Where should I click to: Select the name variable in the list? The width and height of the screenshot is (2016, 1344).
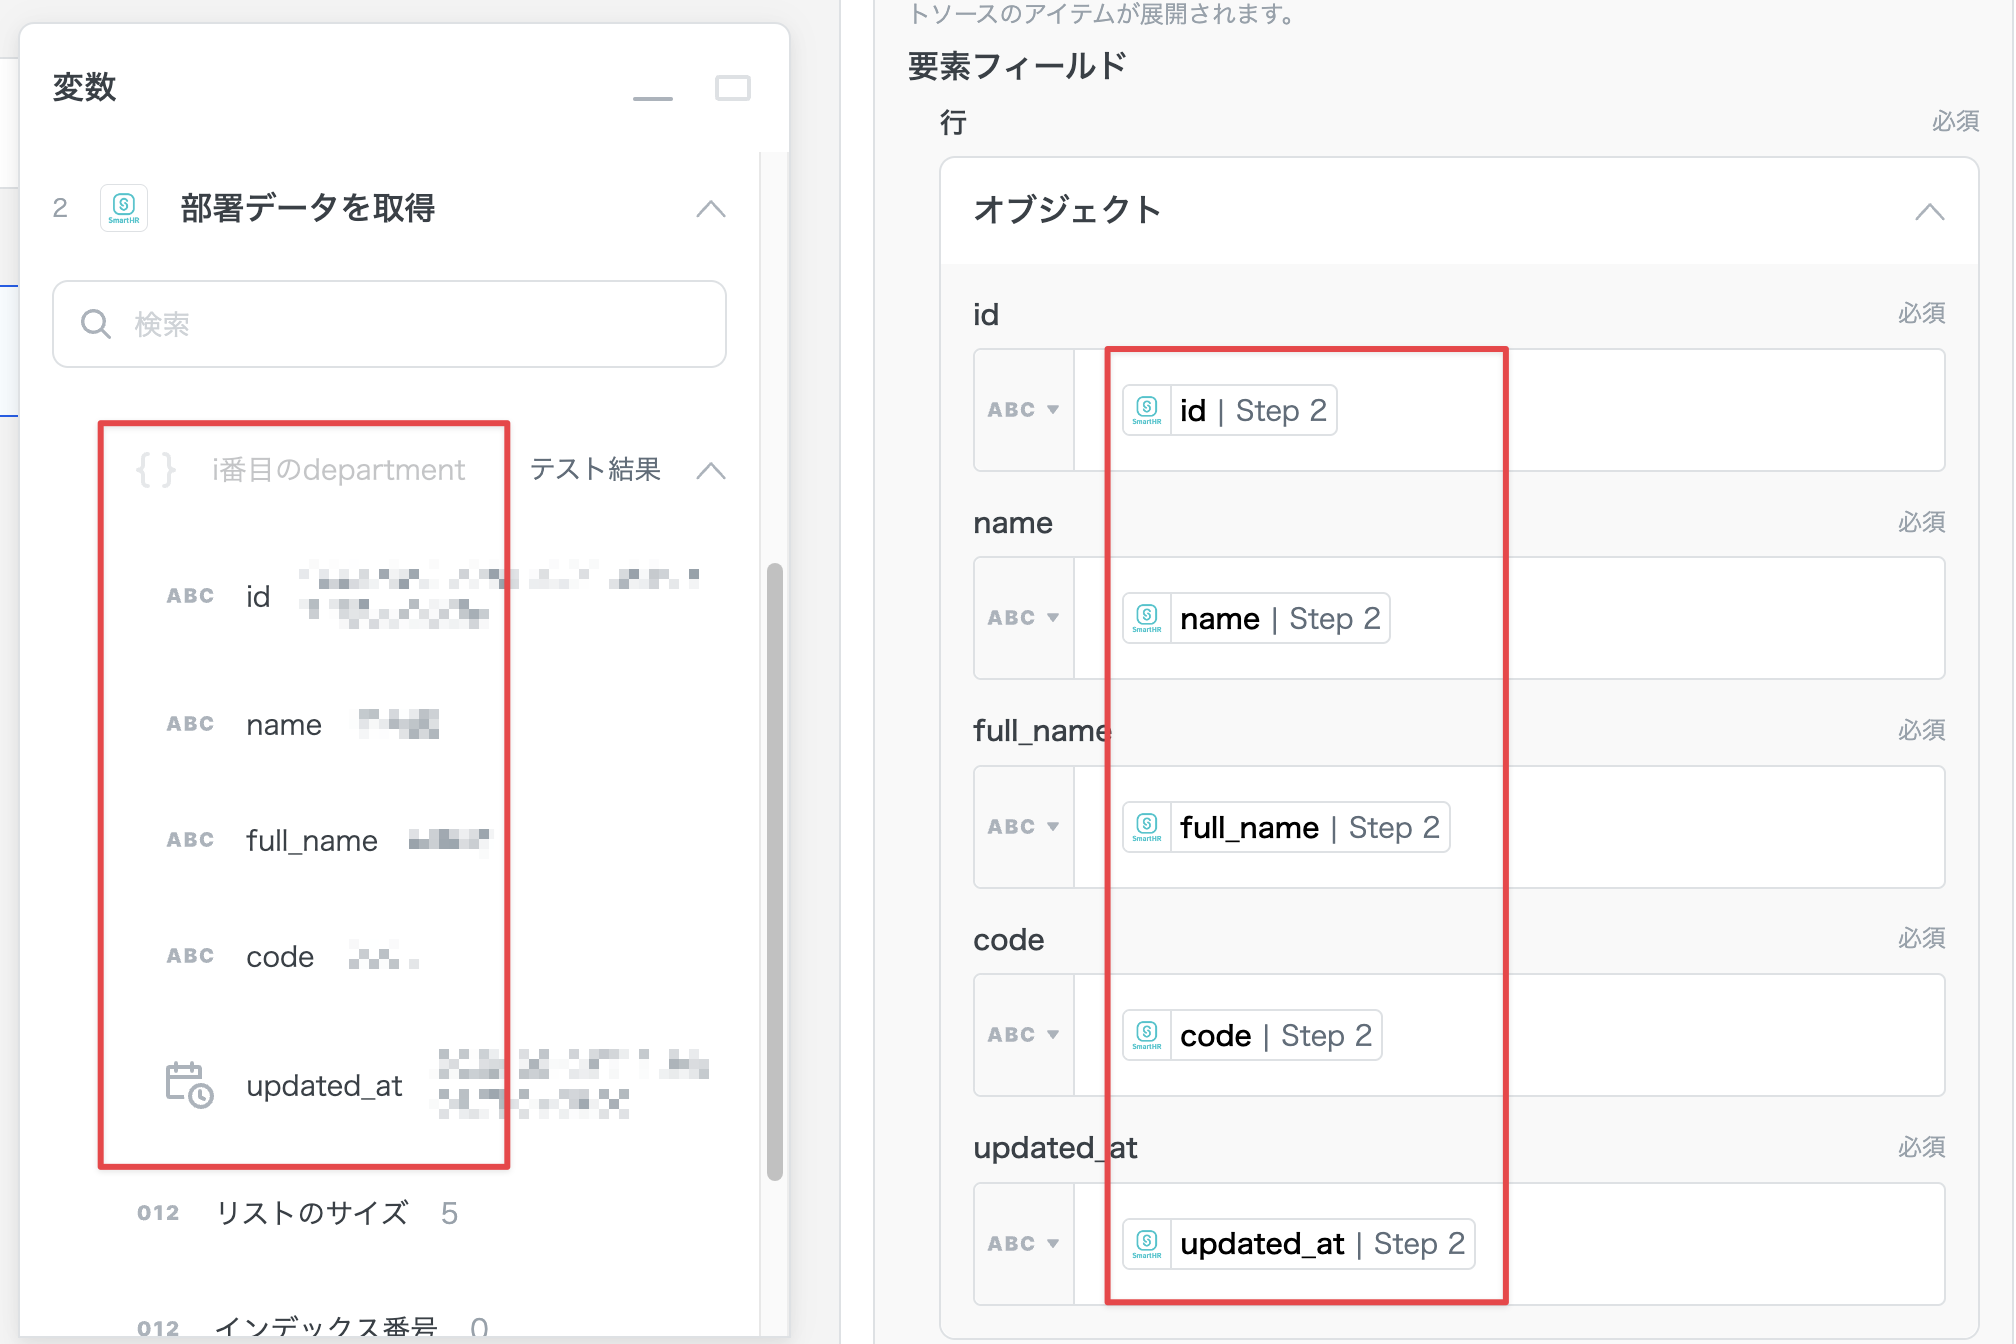(x=284, y=724)
